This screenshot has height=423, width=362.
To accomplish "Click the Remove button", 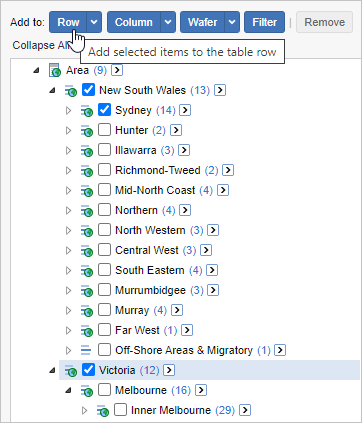I will [x=324, y=22].
